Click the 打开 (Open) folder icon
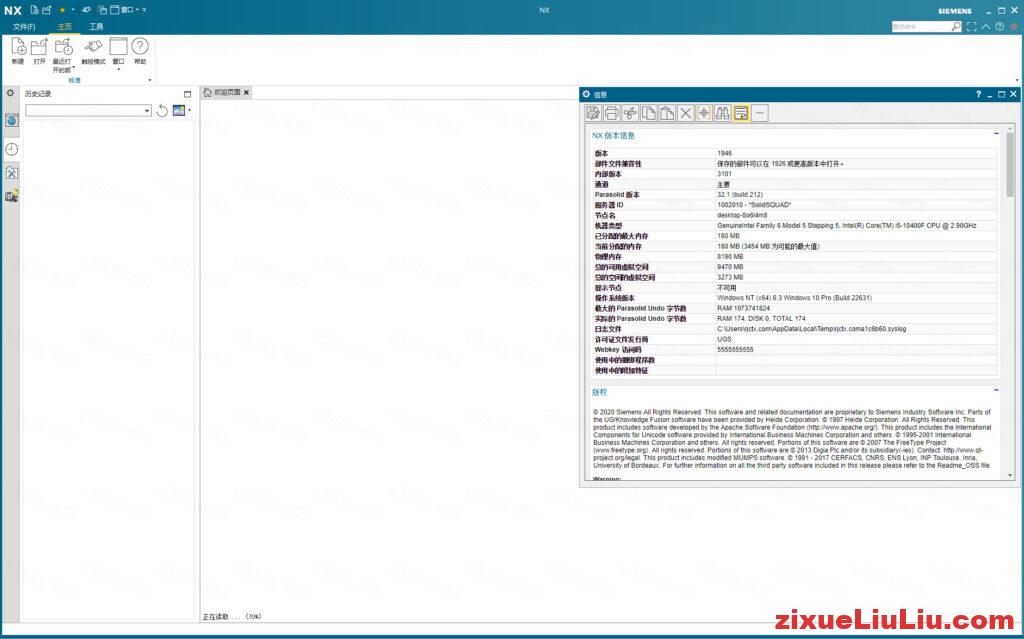This screenshot has width=1024, height=639. point(40,47)
